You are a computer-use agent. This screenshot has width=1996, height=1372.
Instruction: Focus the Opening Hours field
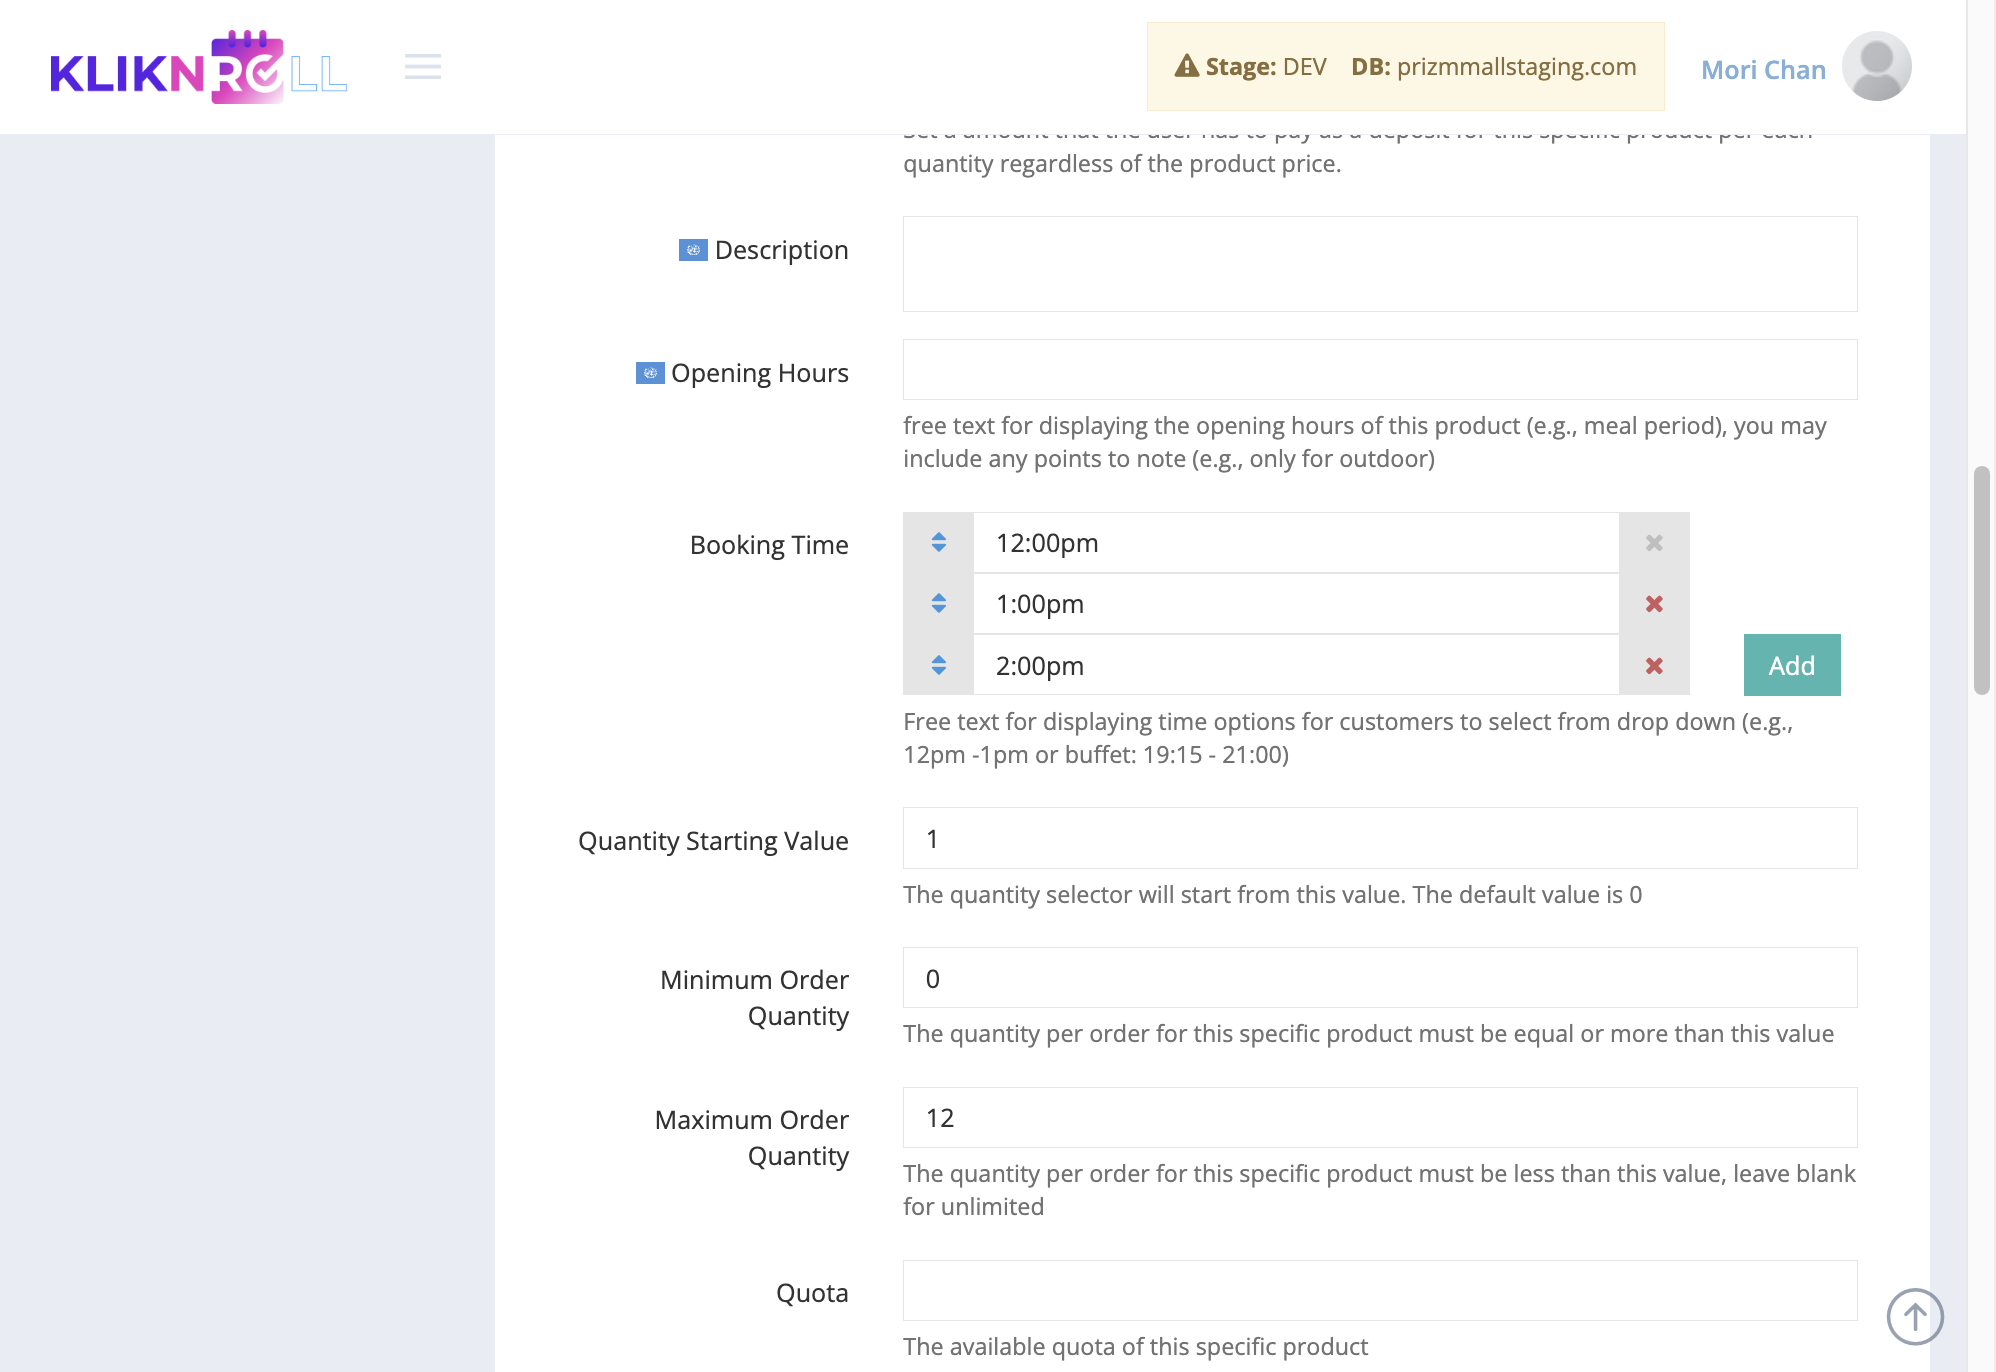pos(1380,370)
